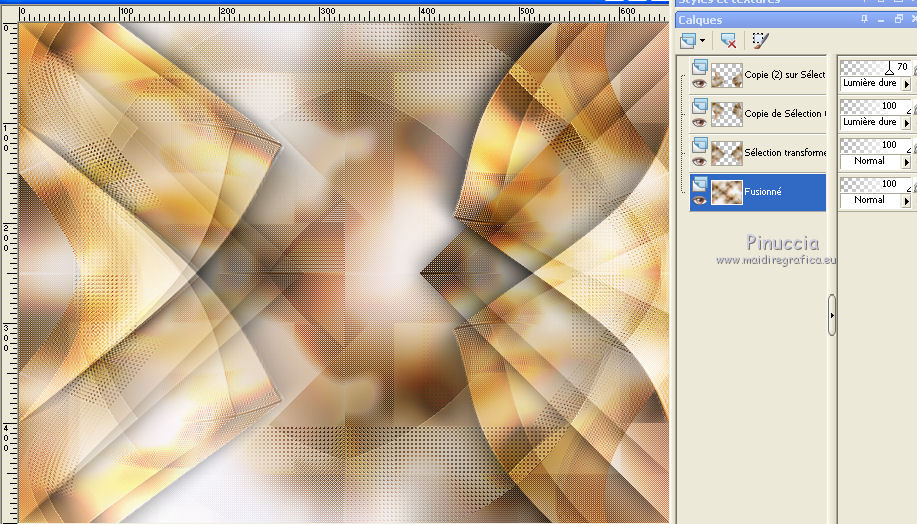Open blend mode arrow for Copie (2) layer
Image resolution: width=917 pixels, height=524 pixels.
[906, 84]
